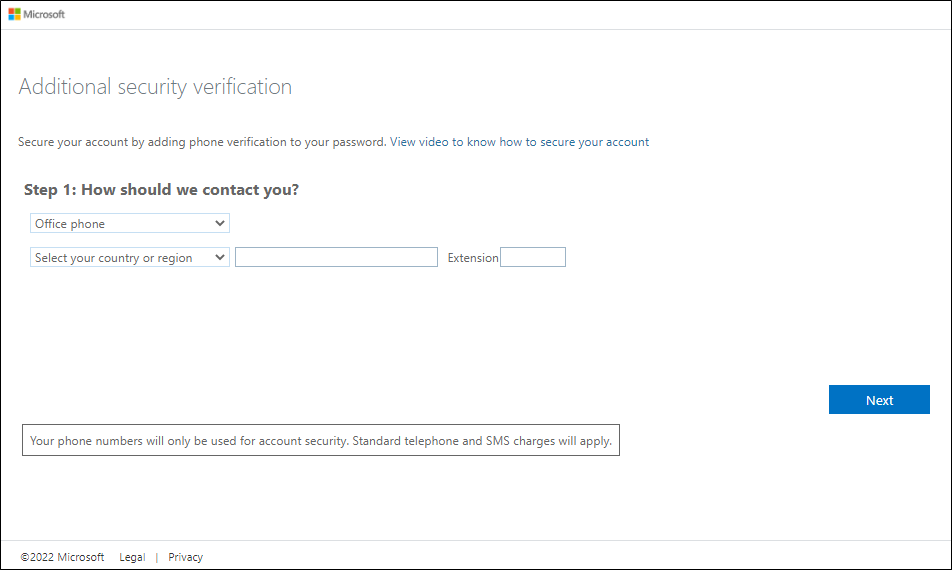Image resolution: width=952 pixels, height=570 pixels.
Task: Click the Extension input box
Action: [533, 257]
